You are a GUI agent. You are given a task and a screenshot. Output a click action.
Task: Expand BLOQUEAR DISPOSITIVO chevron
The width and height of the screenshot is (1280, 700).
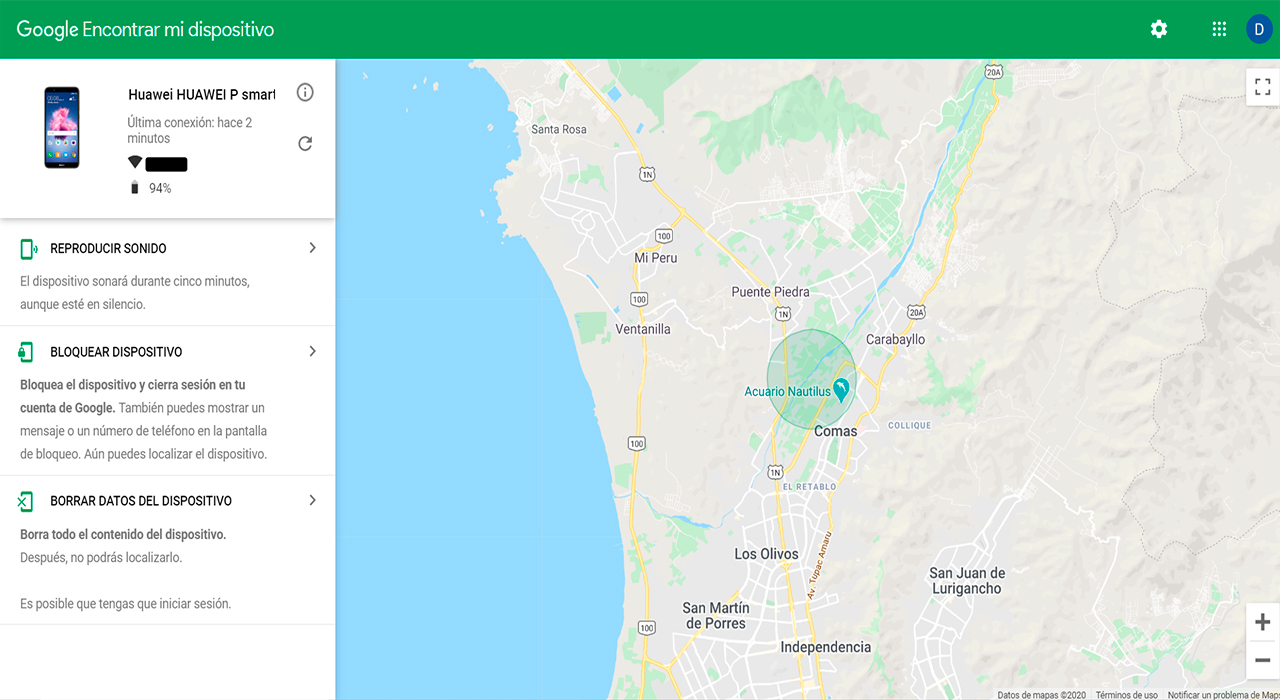[312, 352]
